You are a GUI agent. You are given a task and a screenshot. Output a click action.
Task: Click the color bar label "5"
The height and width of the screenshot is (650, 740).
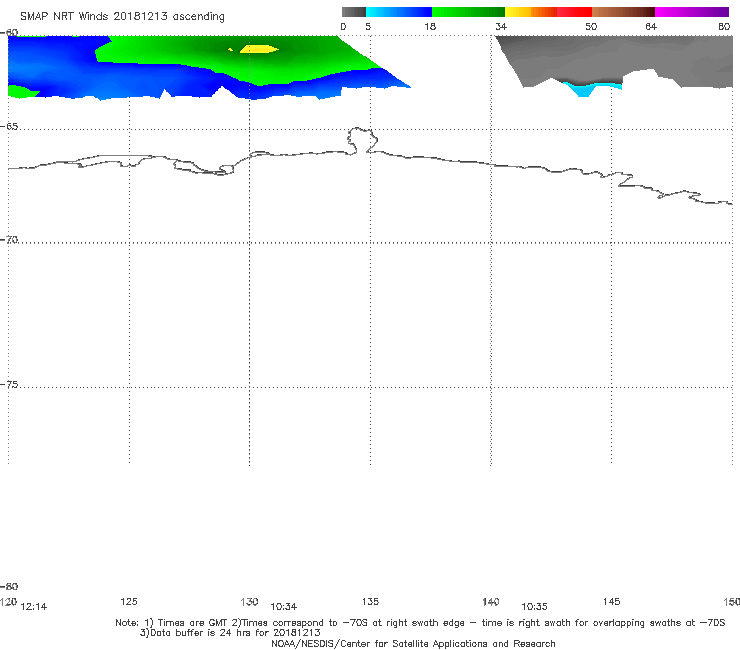pyautogui.click(x=368, y=26)
